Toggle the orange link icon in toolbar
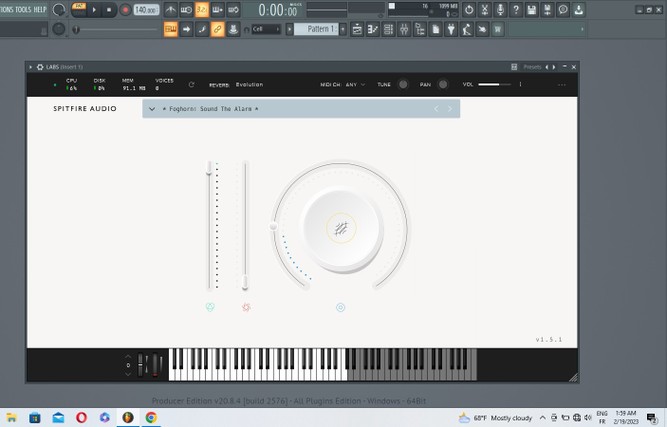Viewport: 667px width, 427px height. 217,29
